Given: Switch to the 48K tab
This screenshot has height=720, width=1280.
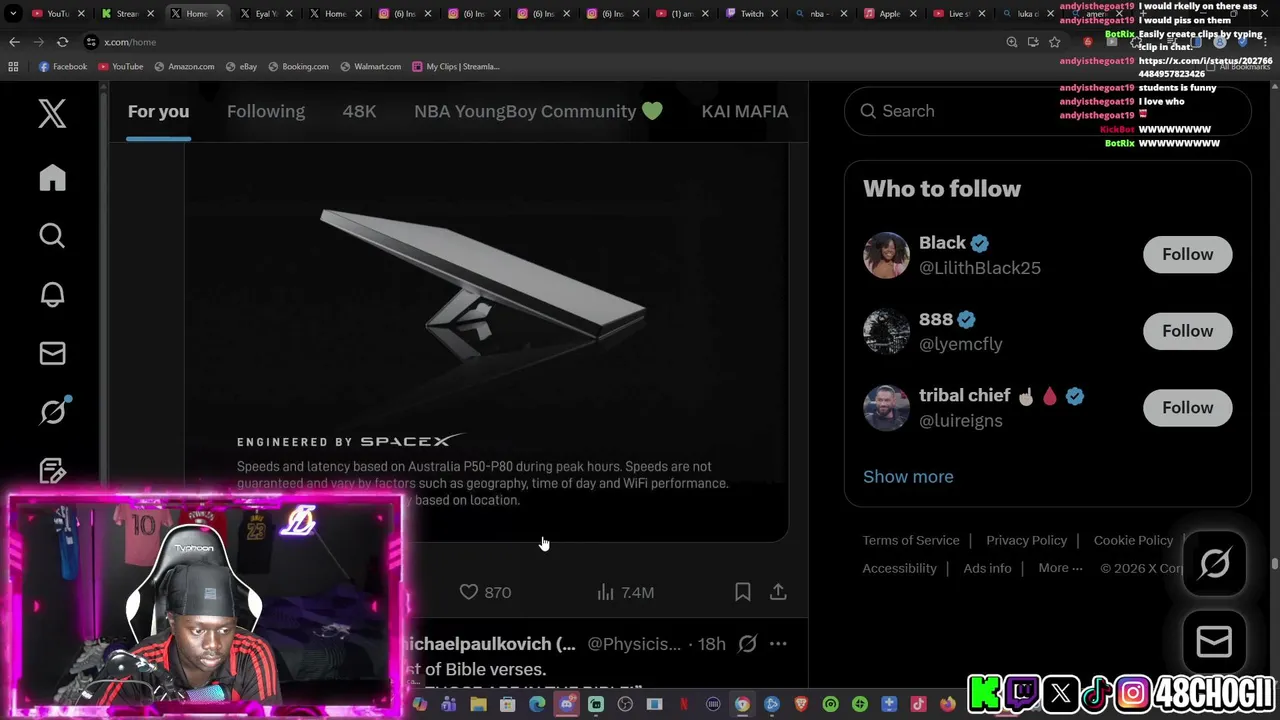Looking at the screenshot, I should [x=359, y=111].
